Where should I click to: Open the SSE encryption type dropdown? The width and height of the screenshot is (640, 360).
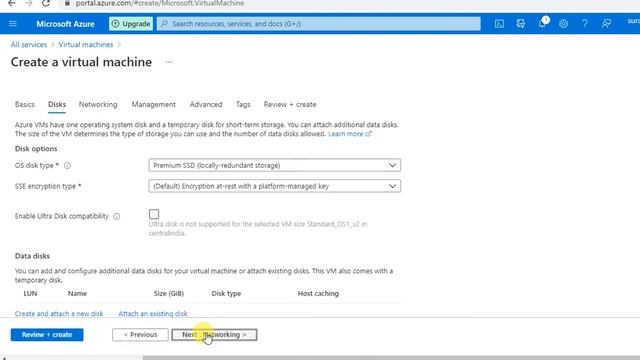click(x=275, y=186)
